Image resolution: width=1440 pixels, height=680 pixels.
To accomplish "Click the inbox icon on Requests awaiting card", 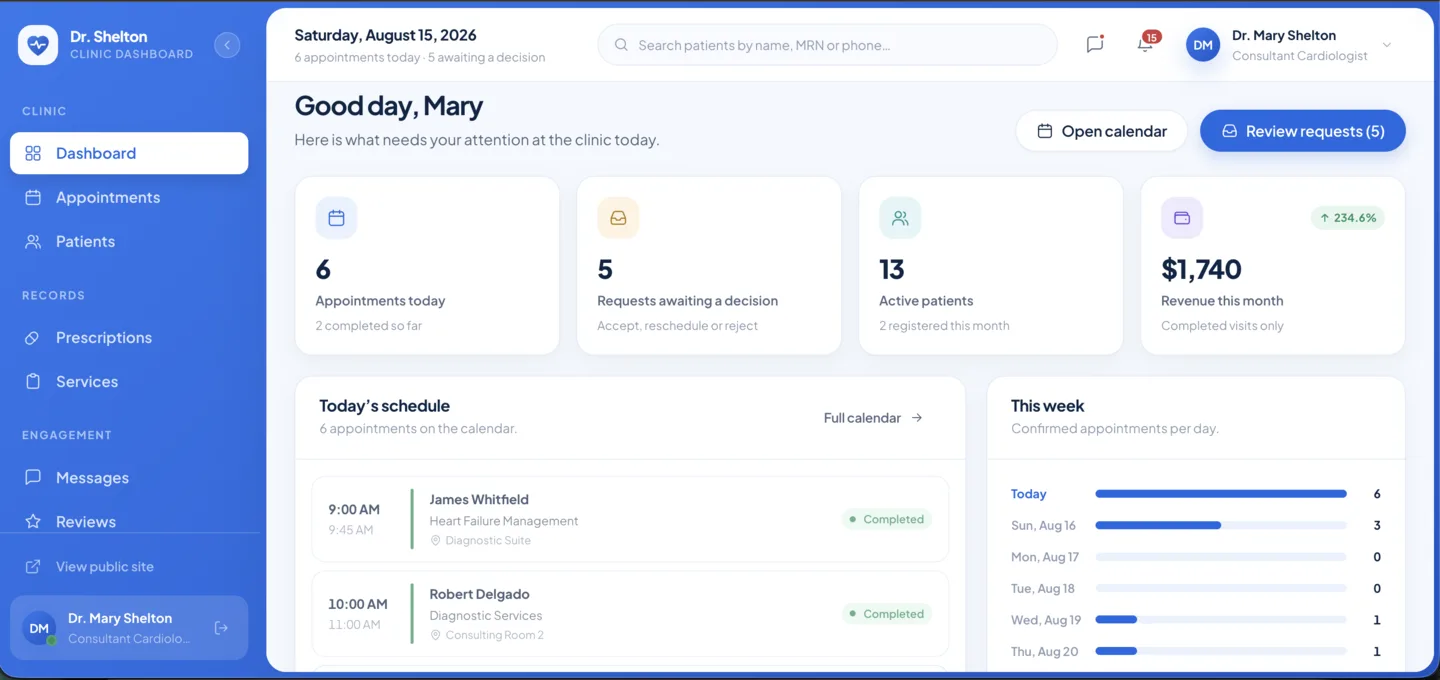I will tap(618, 217).
